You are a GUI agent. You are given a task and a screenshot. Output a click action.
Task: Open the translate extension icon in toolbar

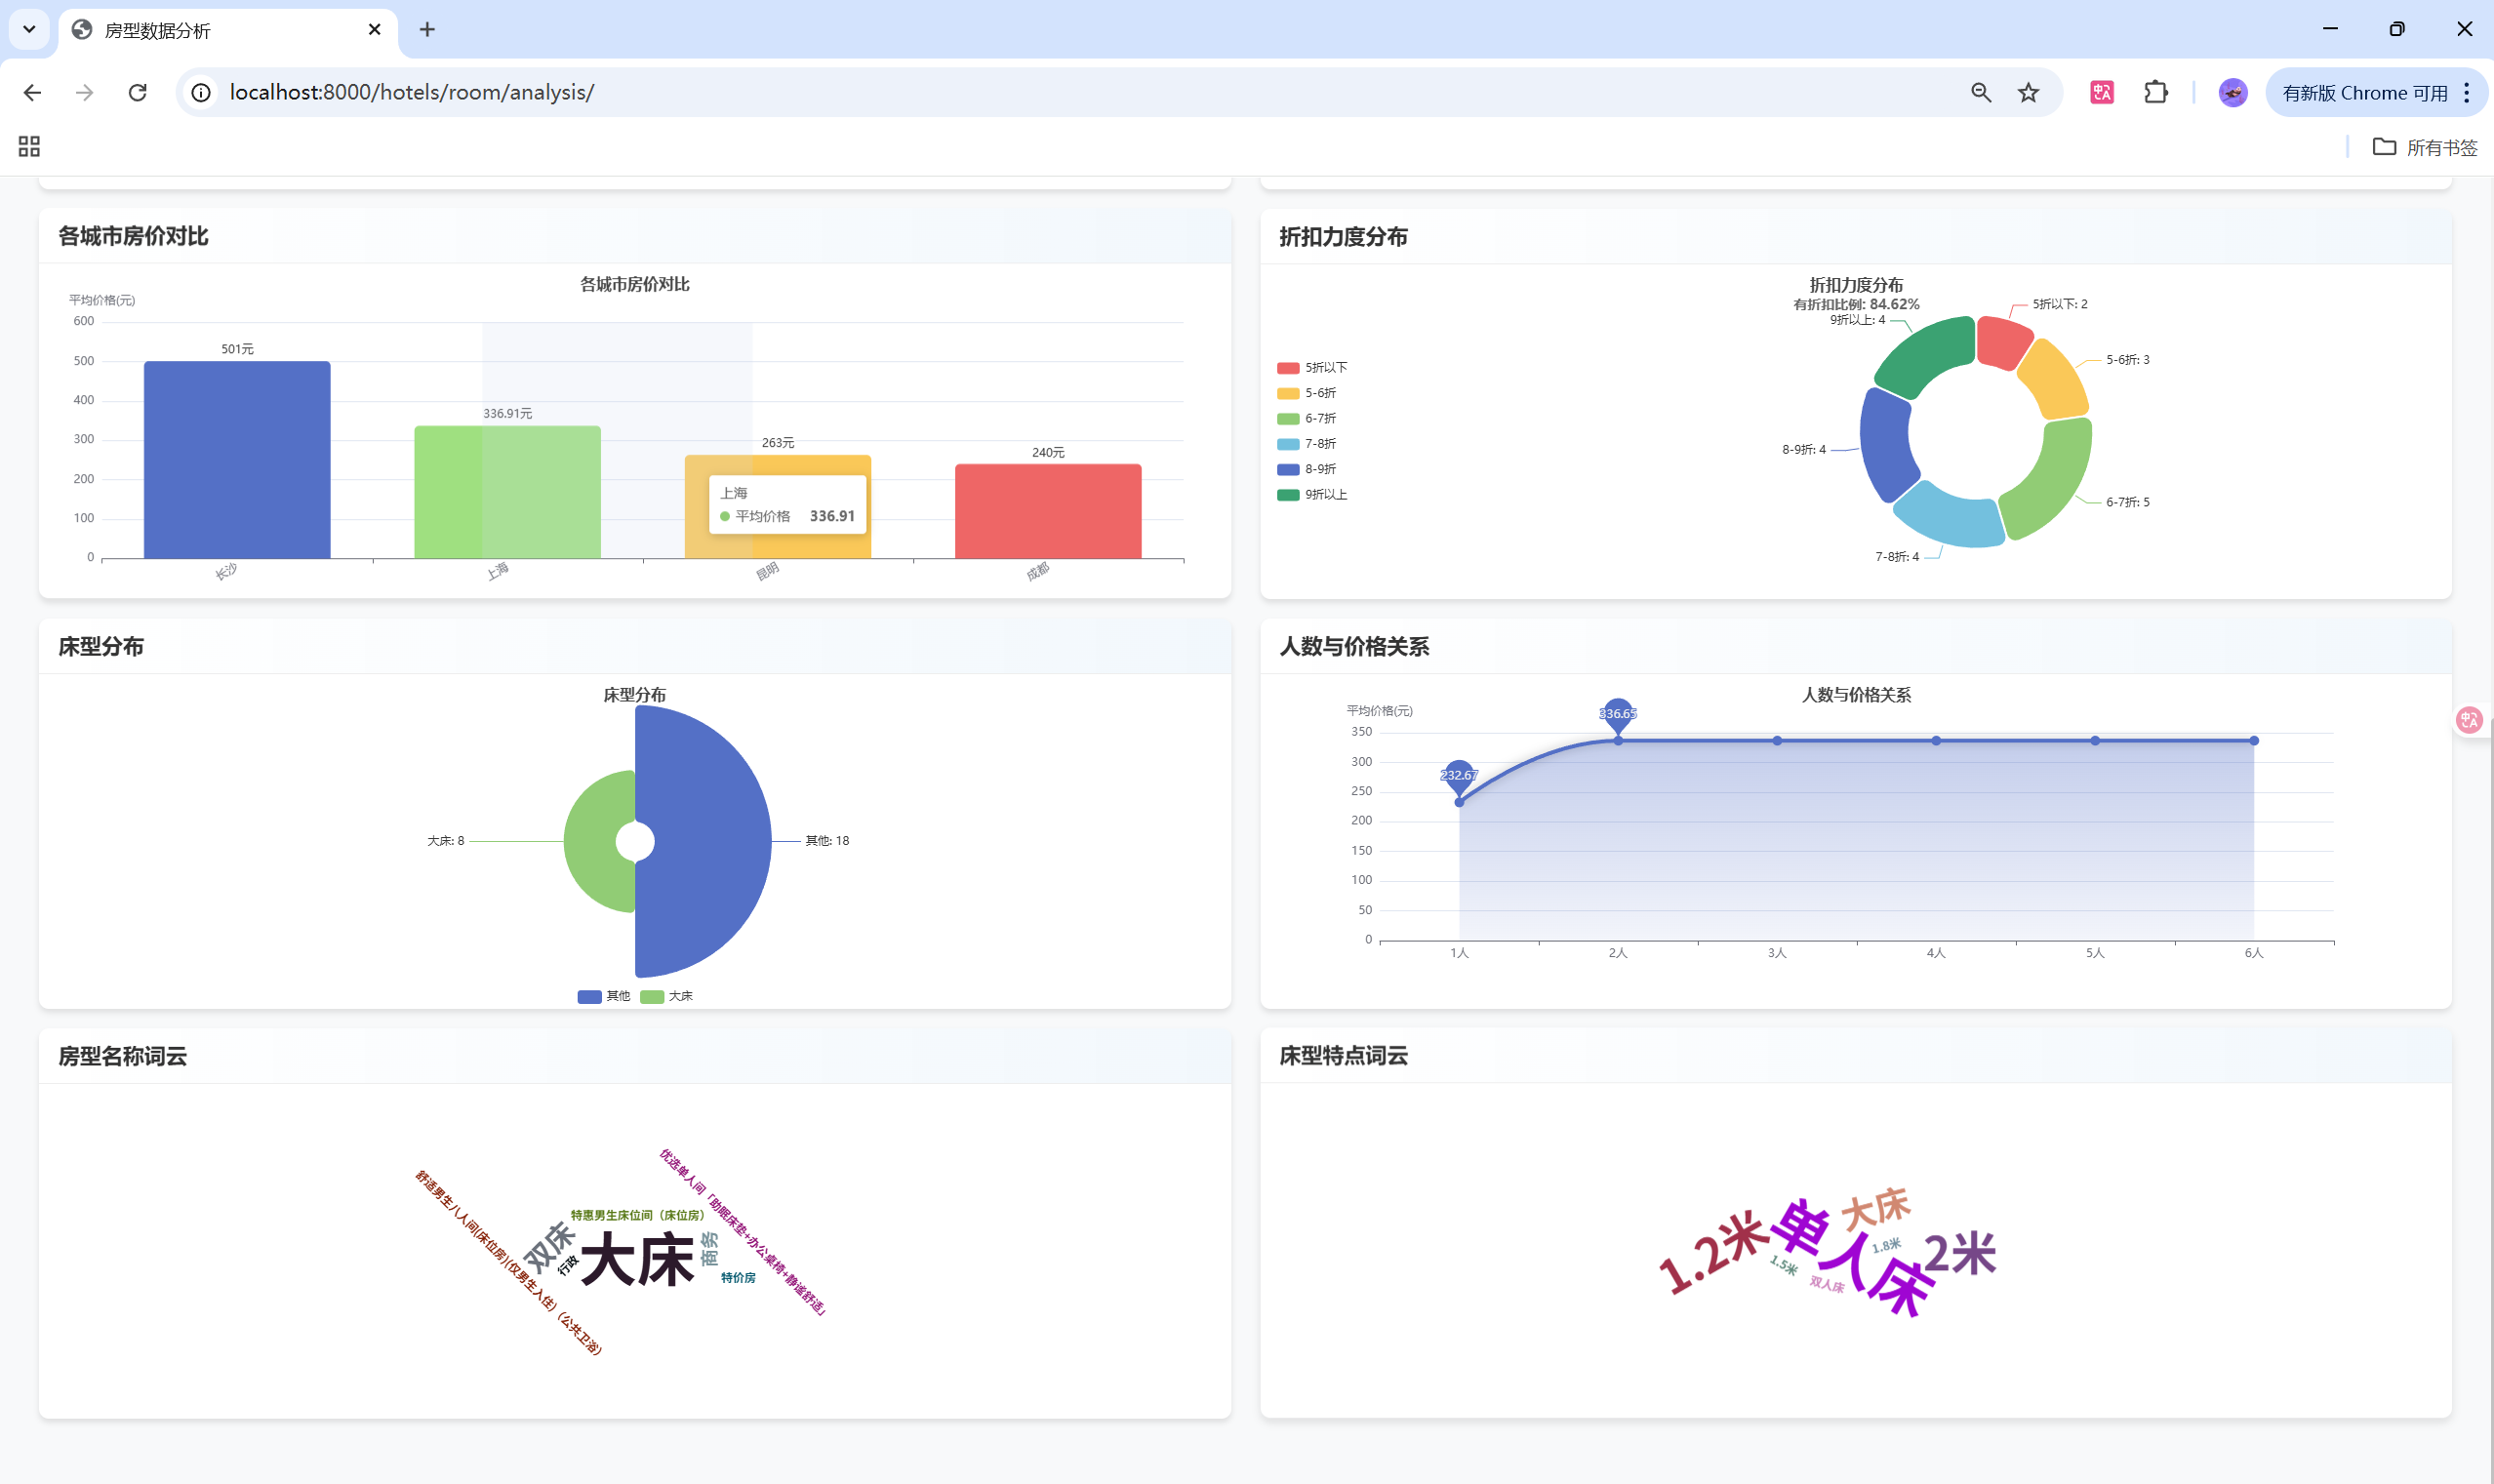pos(2102,93)
